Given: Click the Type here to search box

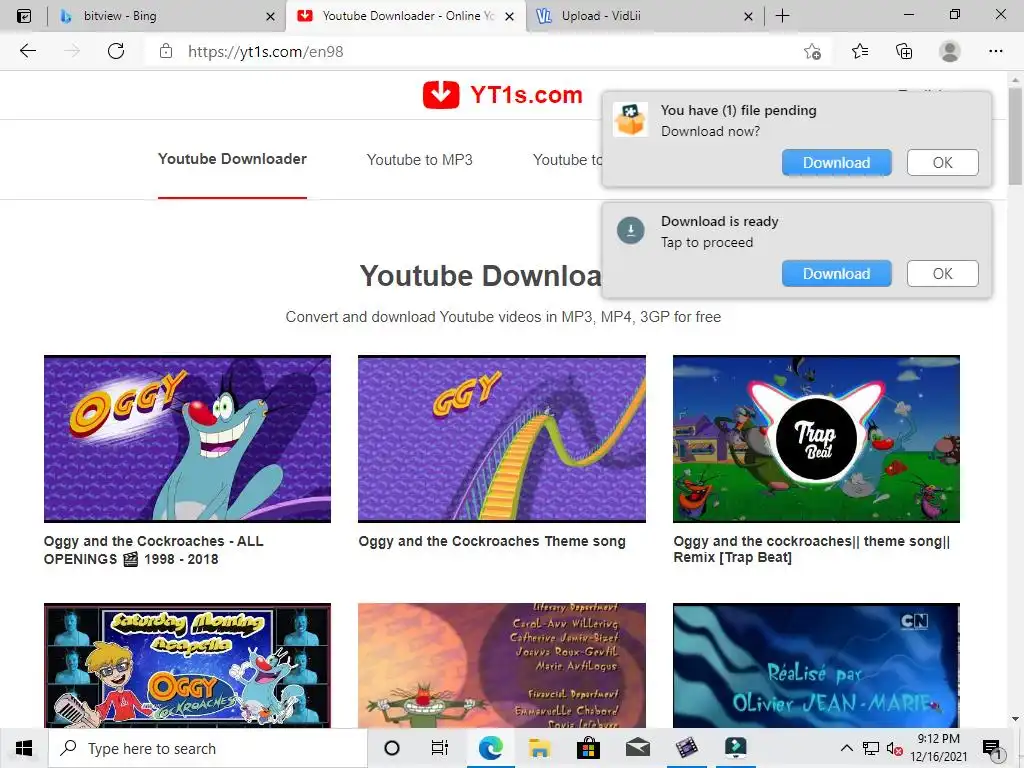Looking at the screenshot, I should click(x=208, y=748).
